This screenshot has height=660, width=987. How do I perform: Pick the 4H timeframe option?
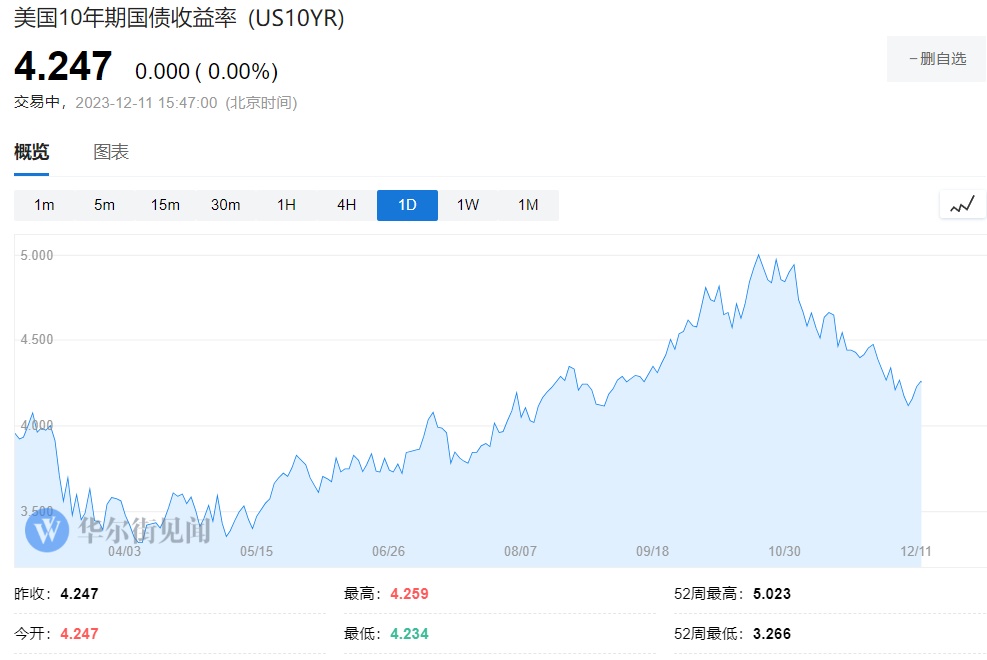point(346,205)
